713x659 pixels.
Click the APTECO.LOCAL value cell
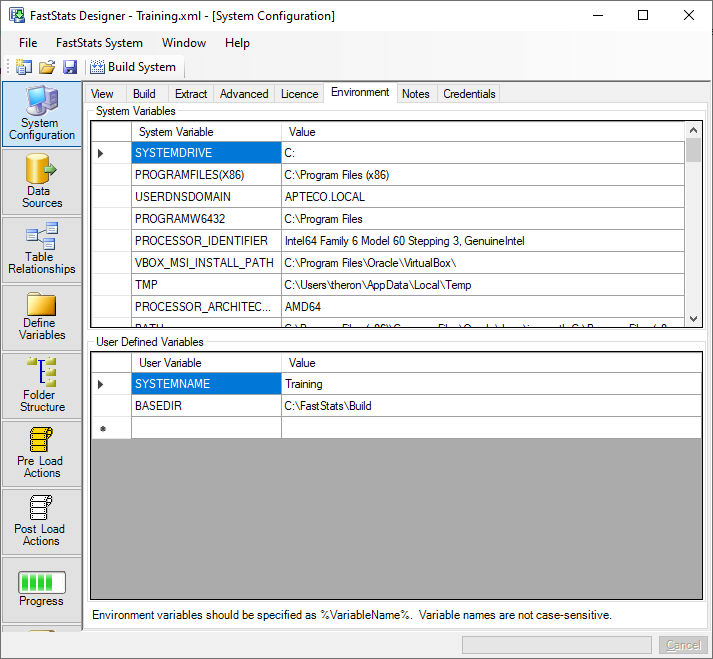483,197
